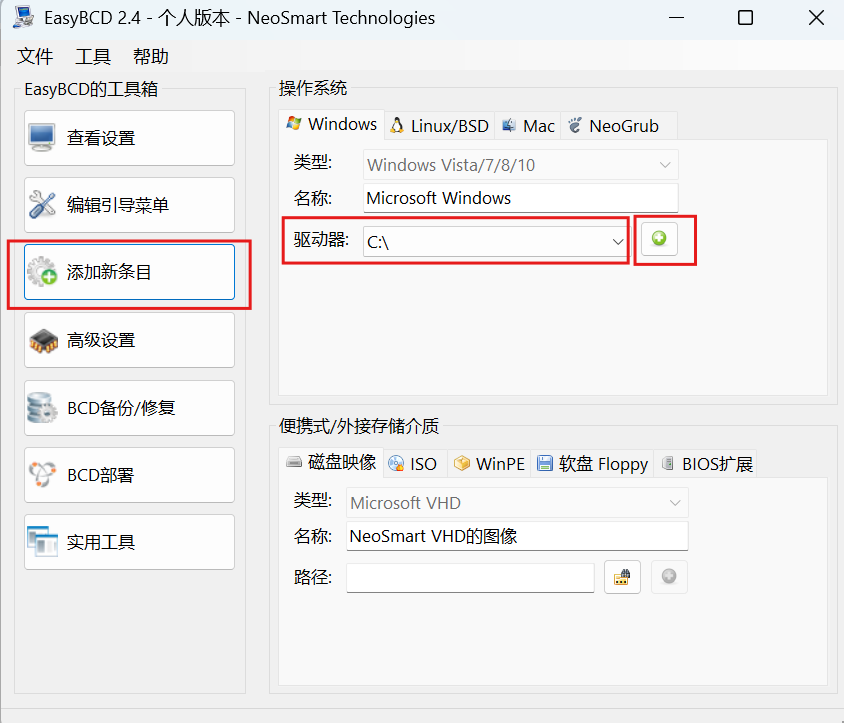Image resolution: width=844 pixels, height=723 pixels.
Task: Click the green plus add-entry button beside 驱动器
Action: coord(659,238)
